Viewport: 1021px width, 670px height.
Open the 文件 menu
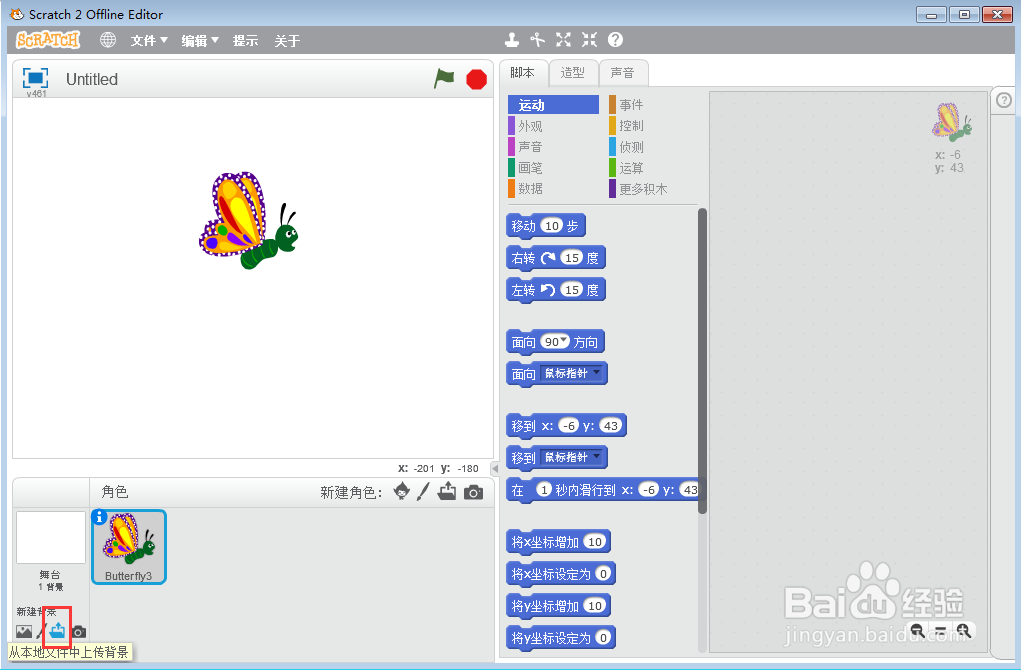149,40
